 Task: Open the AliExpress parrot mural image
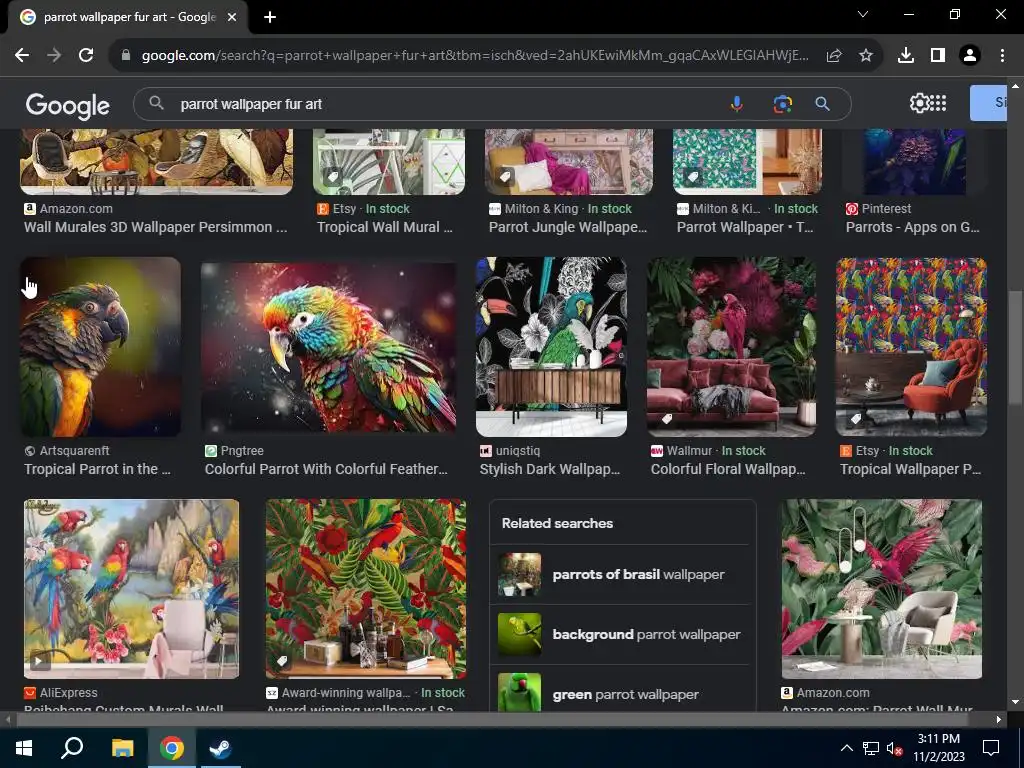point(131,589)
